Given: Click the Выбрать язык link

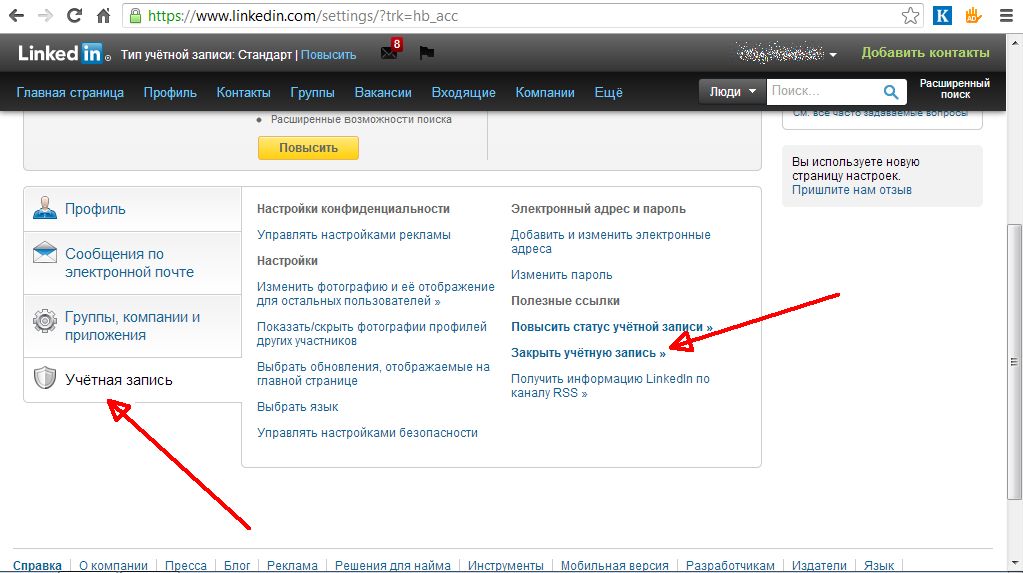Looking at the screenshot, I should coord(298,407).
